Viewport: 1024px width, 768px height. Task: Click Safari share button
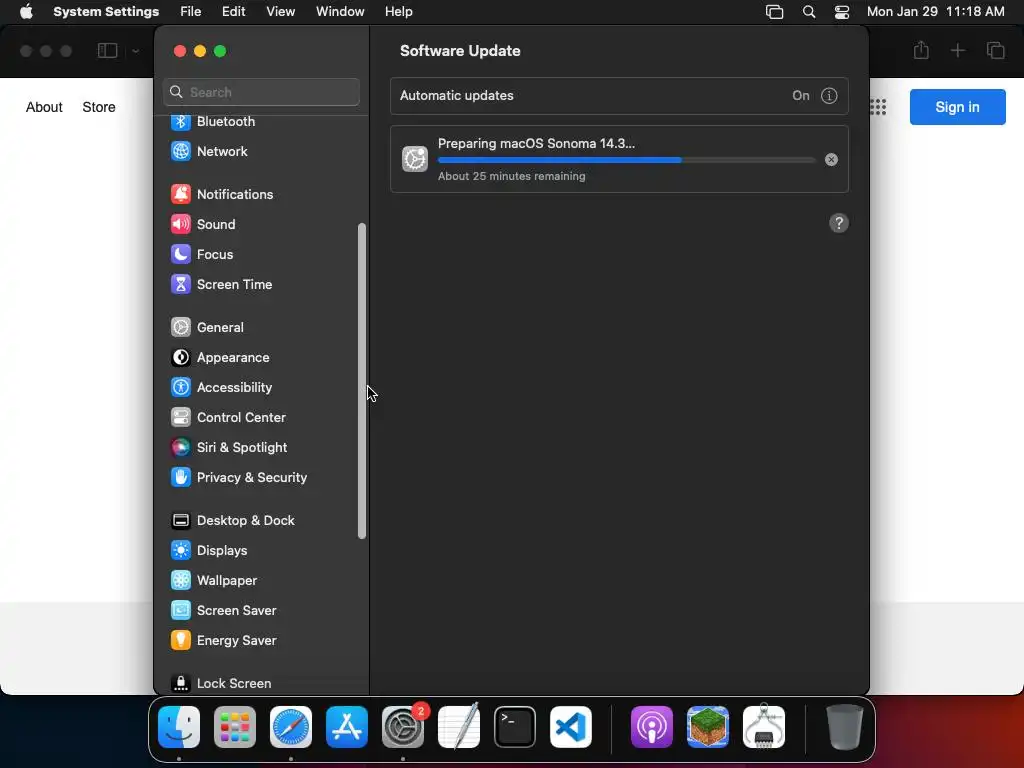click(x=921, y=50)
